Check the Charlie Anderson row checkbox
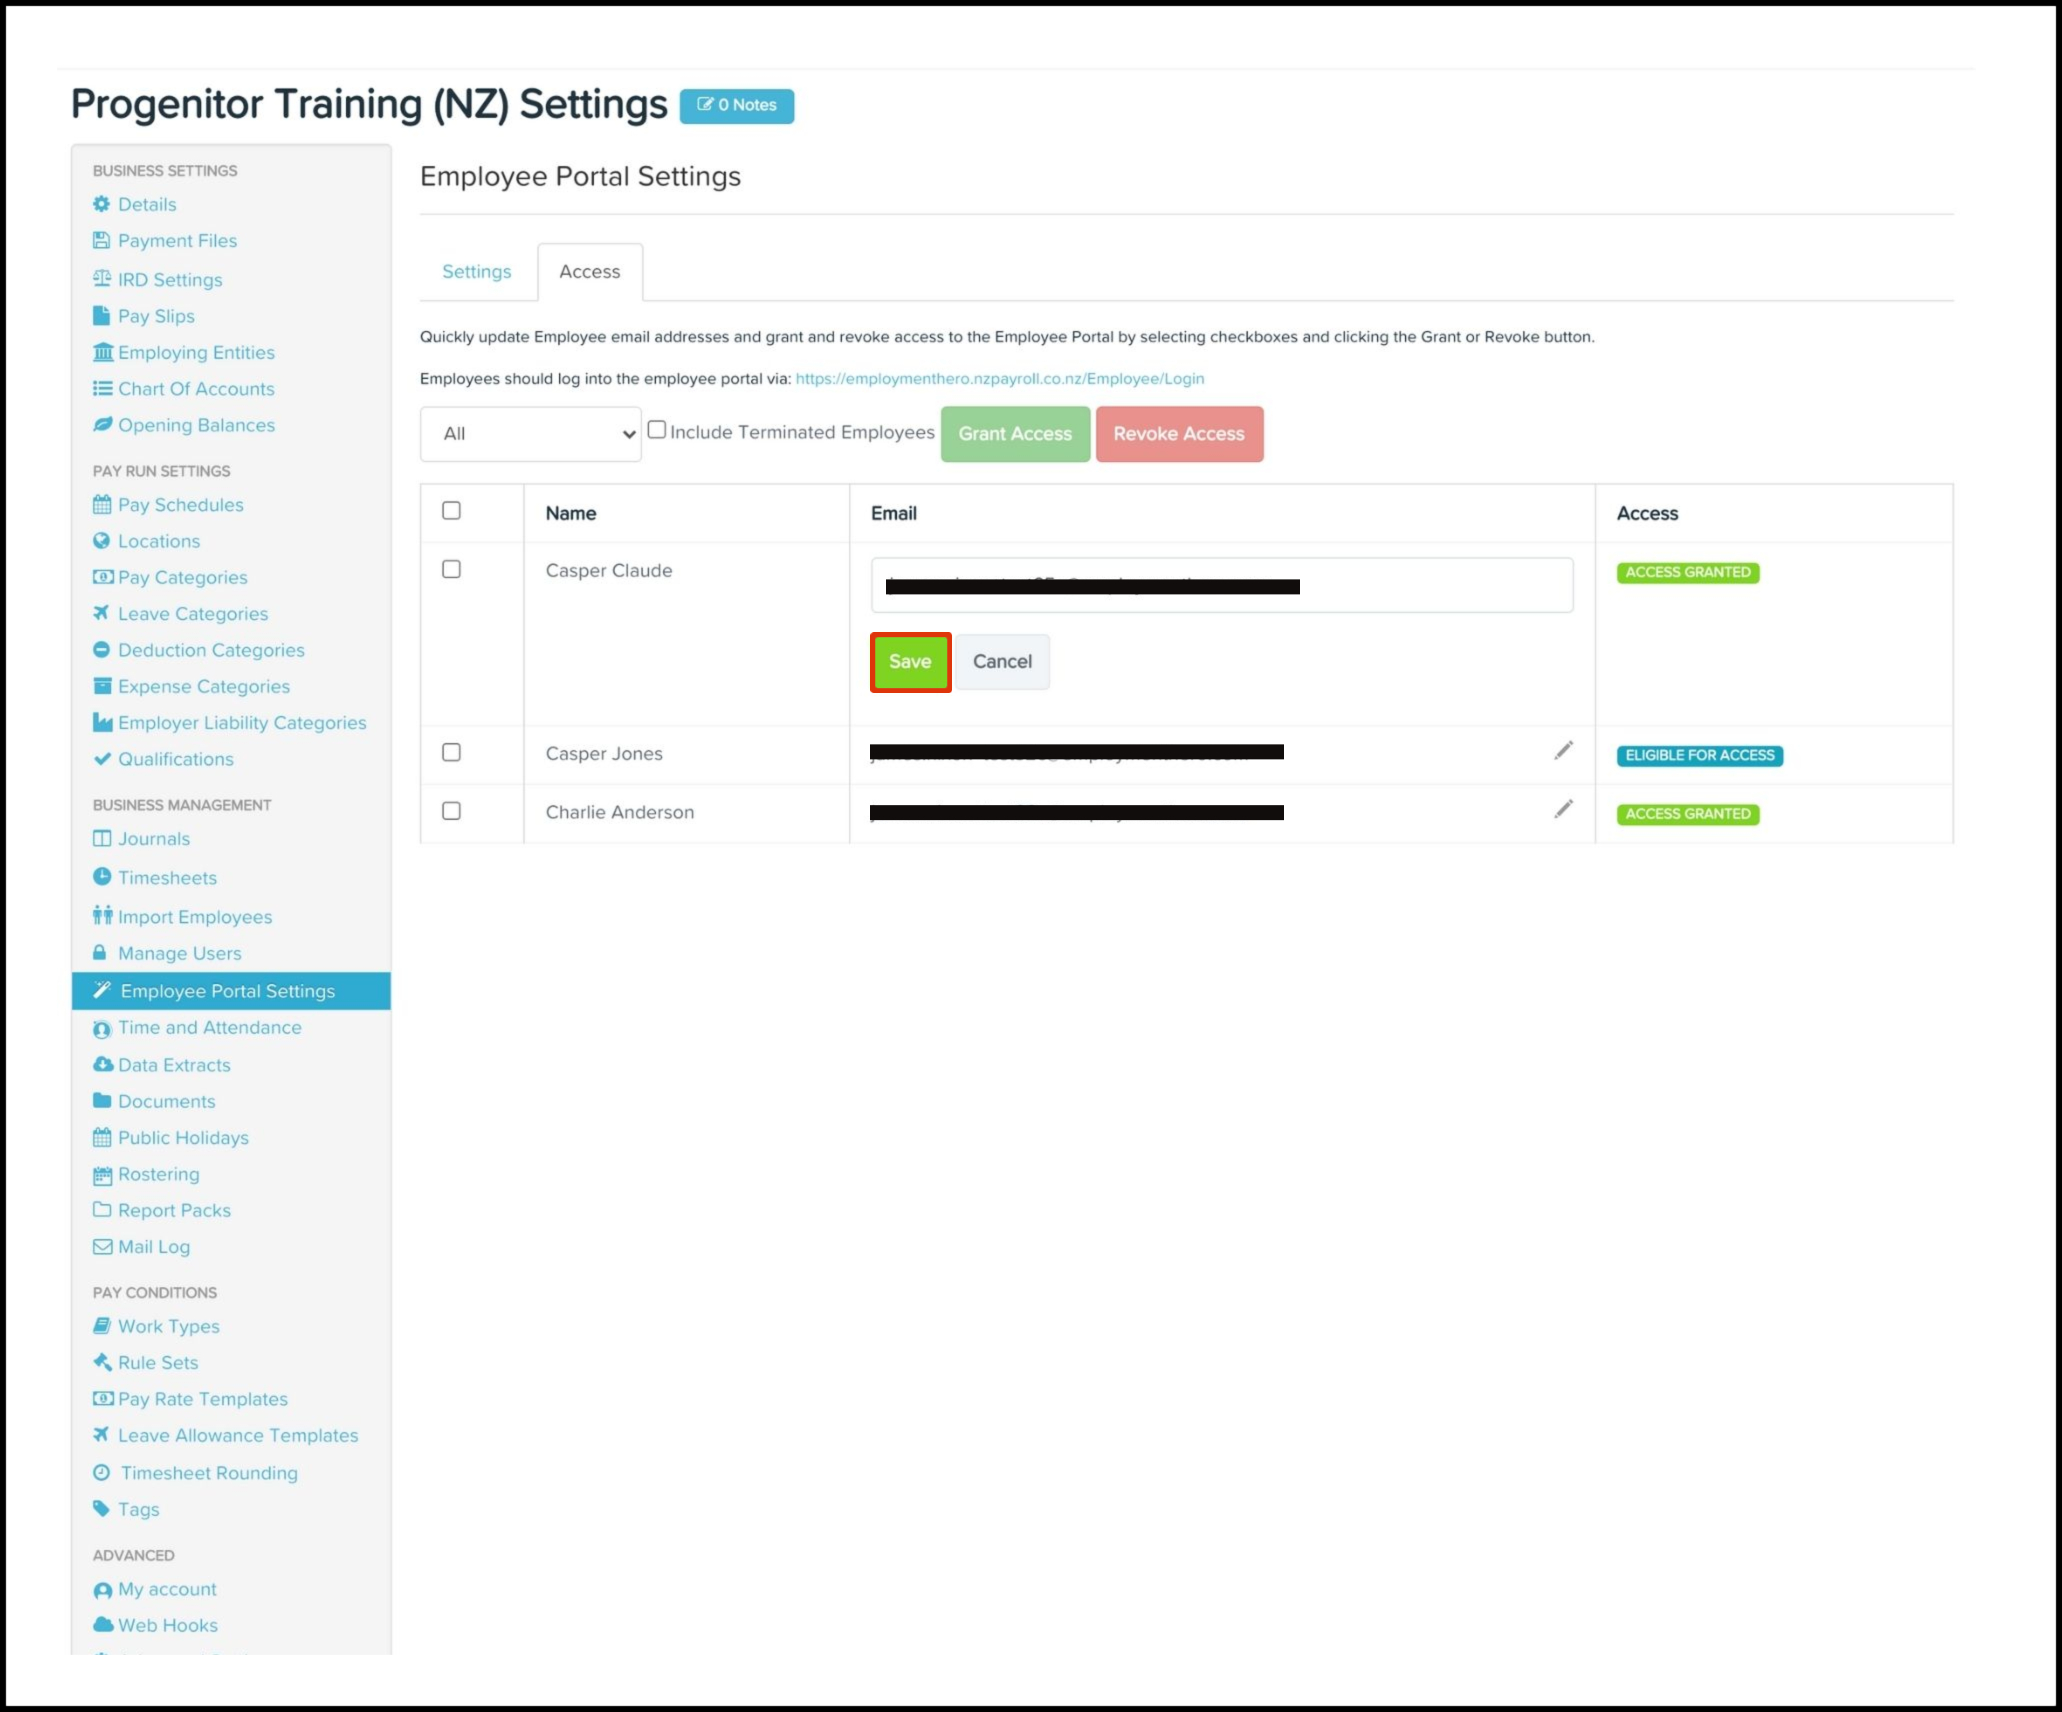Image resolution: width=2062 pixels, height=1712 pixels. pyautogui.click(x=451, y=811)
